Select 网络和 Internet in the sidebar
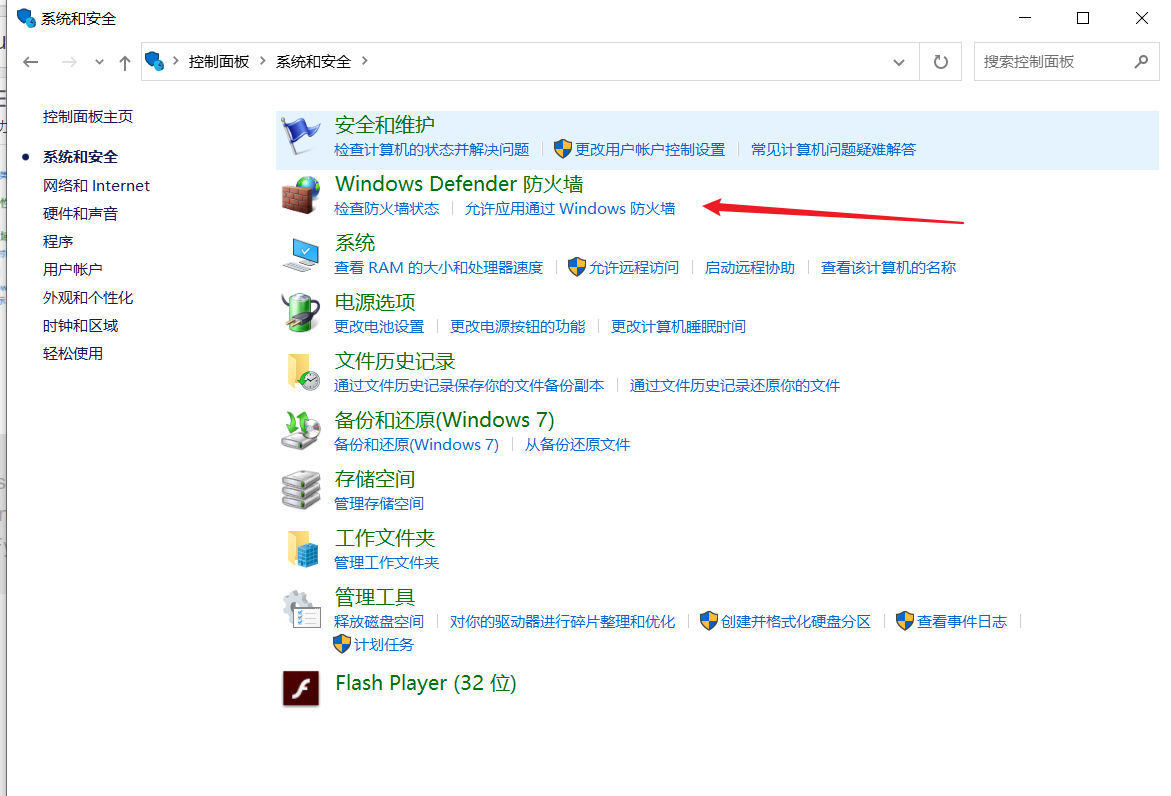This screenshot has height=796, width=1171. tap(96, 185)
